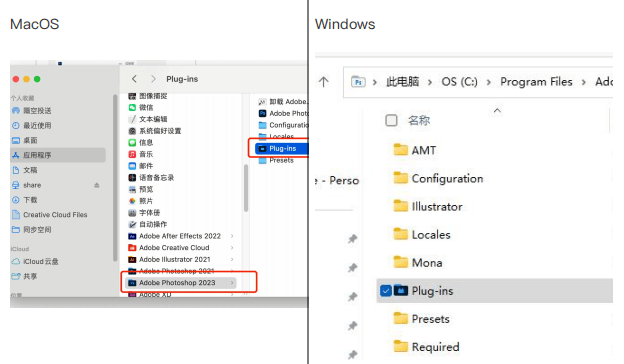Select 系统偏好设置 app
Screen dimensions: 624x364
[155, 131]
